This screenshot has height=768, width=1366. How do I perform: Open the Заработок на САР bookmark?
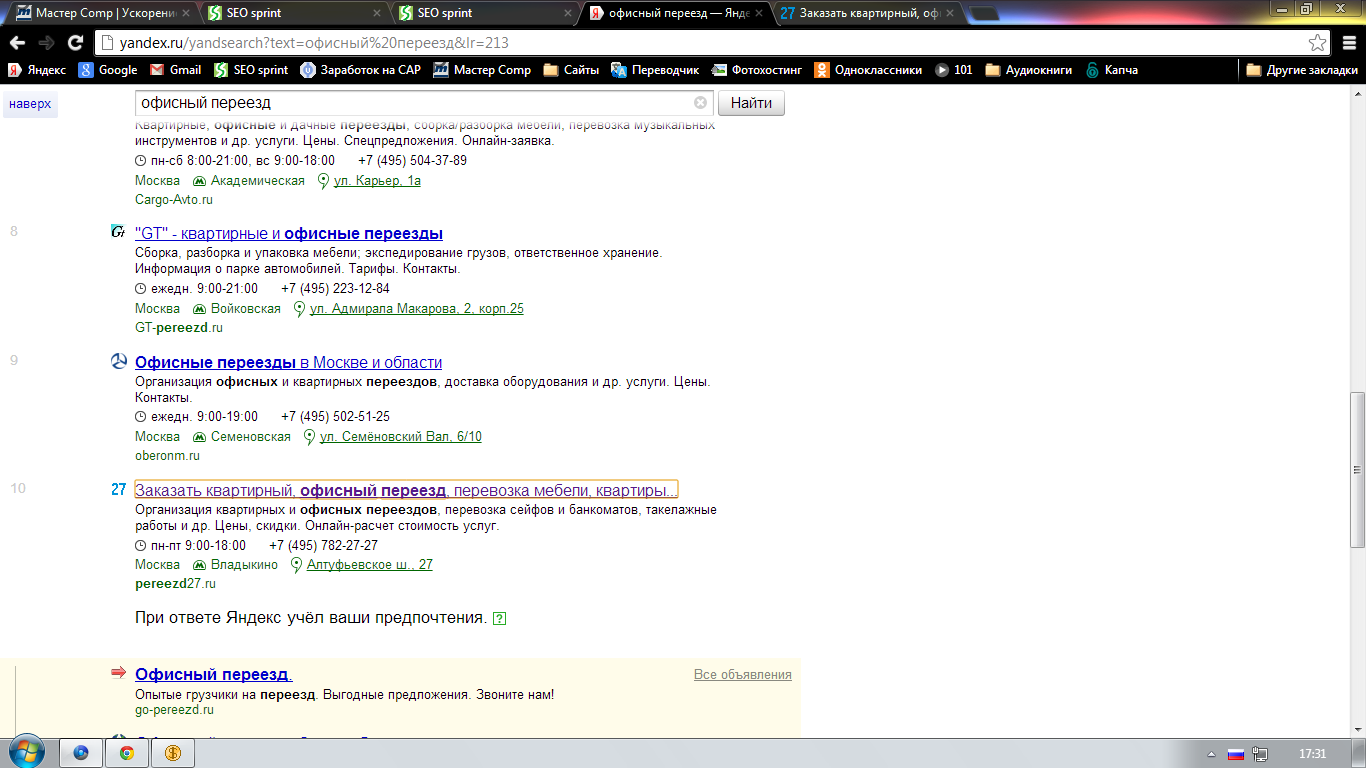pos(361,70)
